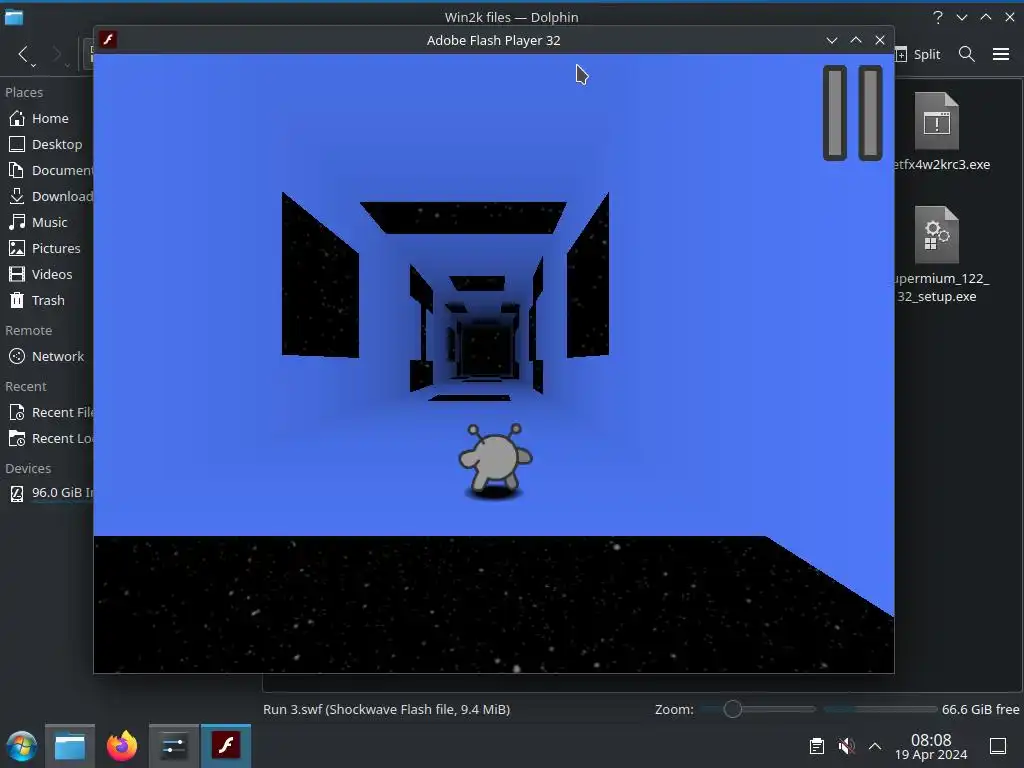The height and width of the screenshot is (768, 1024).
Task: Click Split view button in Dolphin
Action: click(x=918, y=54)
